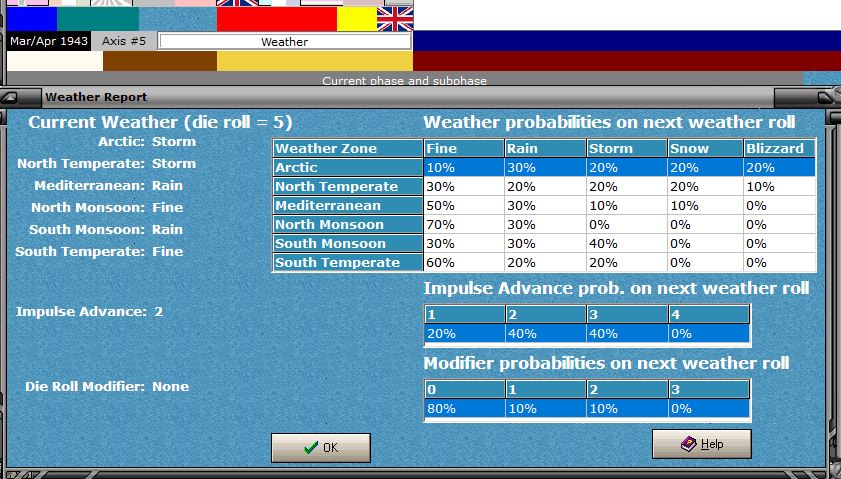Click Modifier probabilities column header 3
841x479 pixels.
pos(709,389)
